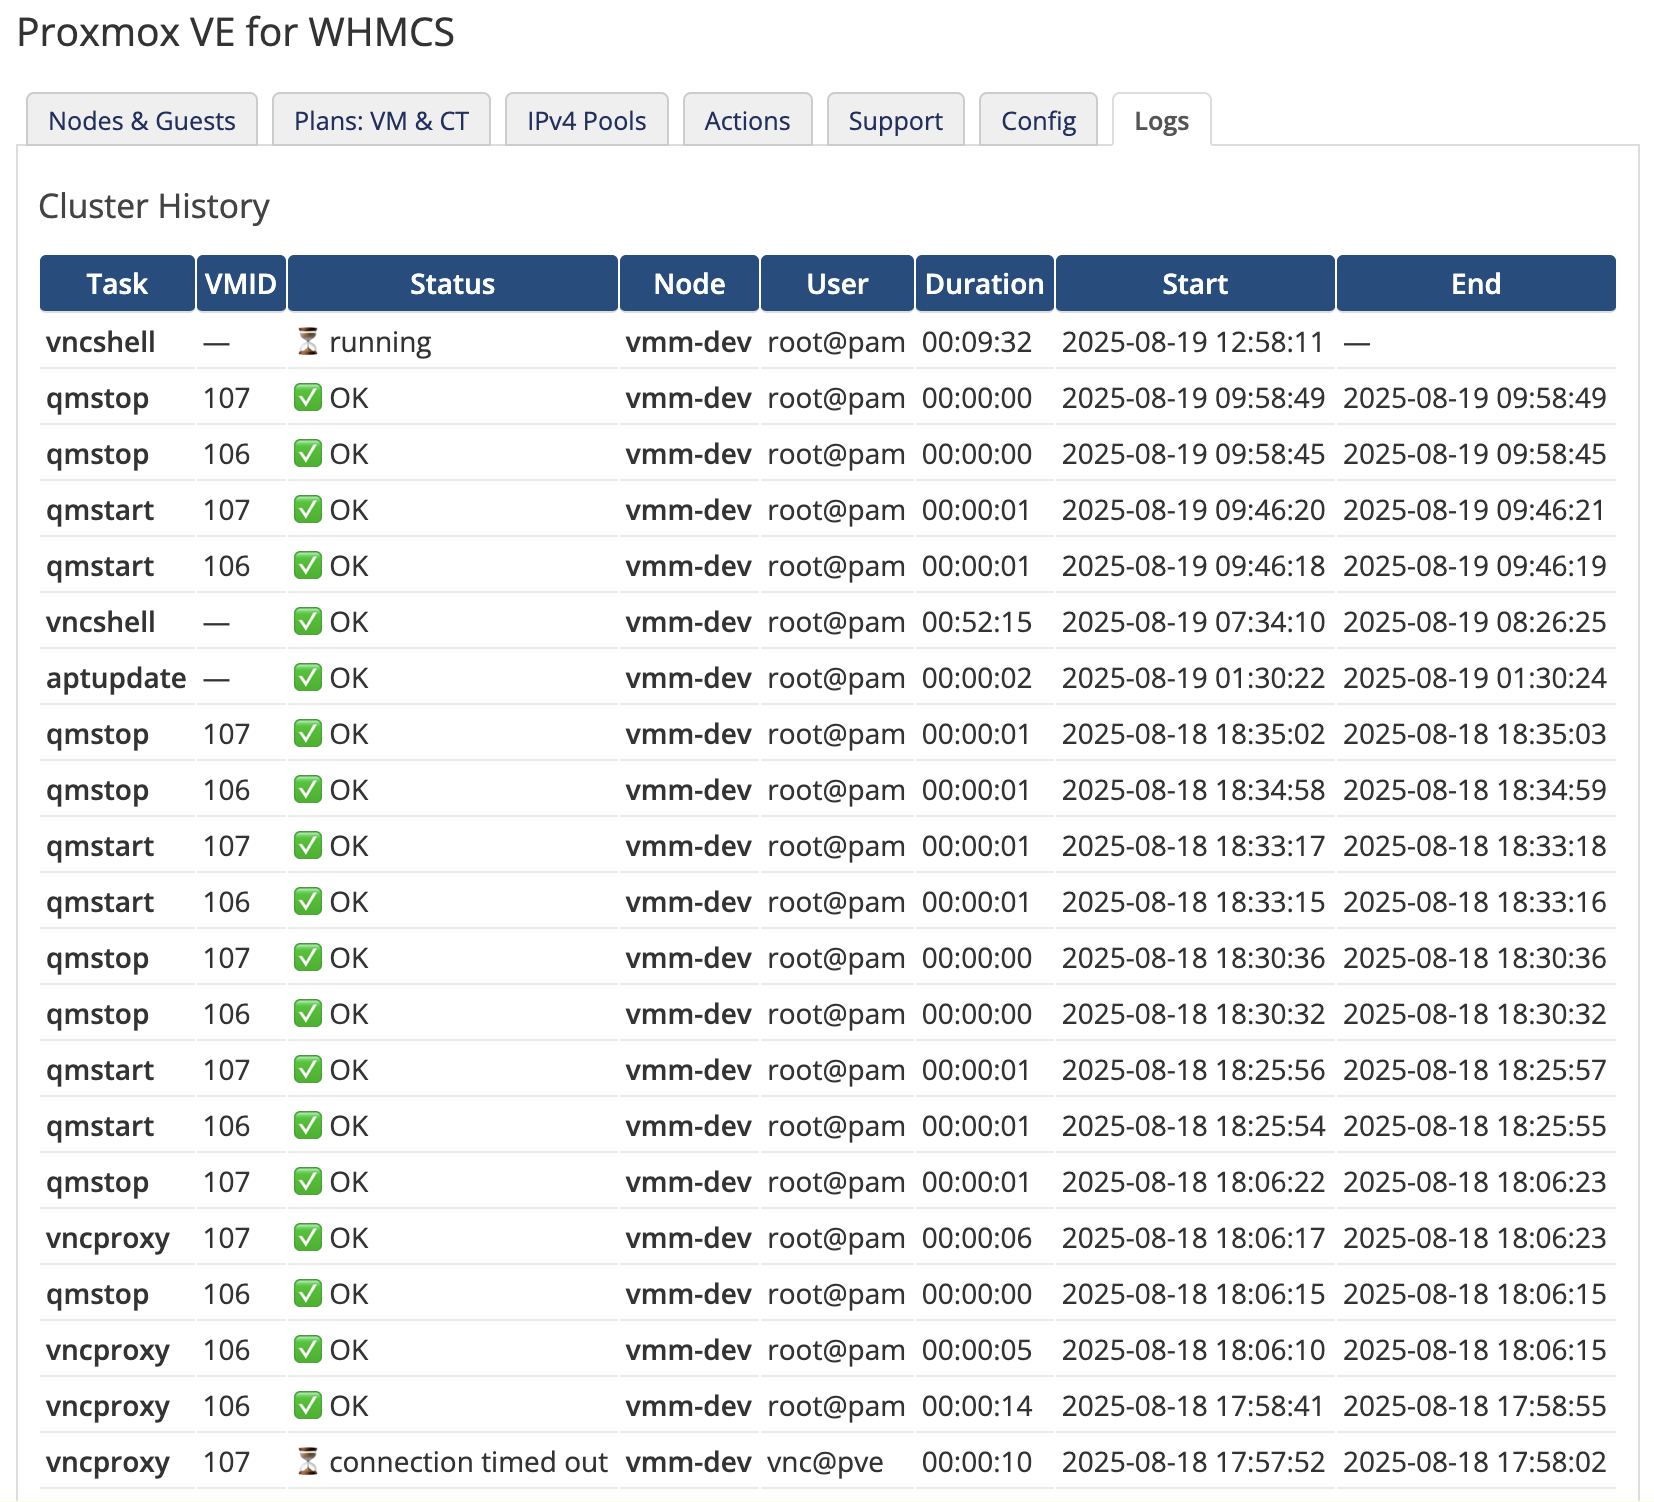This screenshot has height=1502, width=1654.
Task: Click the Task column header
Action: tap(117, 283)
